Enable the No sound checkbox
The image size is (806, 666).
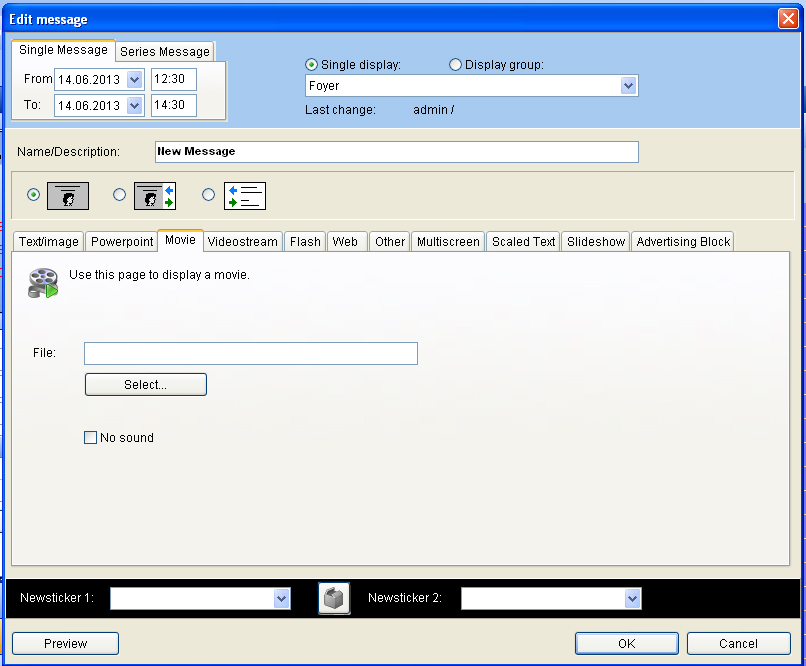click(91, 437)
